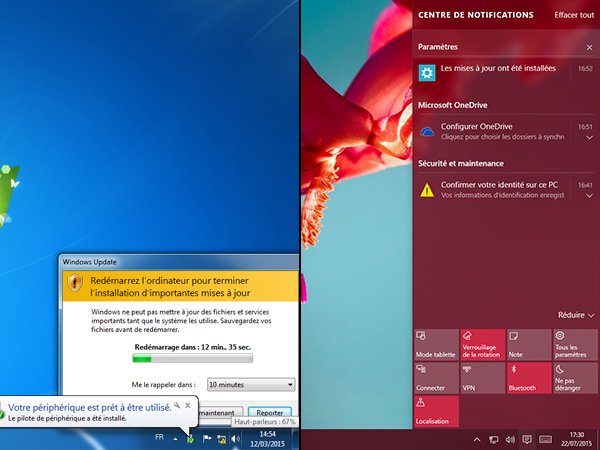
Task: Click the Windows 7 network tray icon
Action: (x=221, y=439)
